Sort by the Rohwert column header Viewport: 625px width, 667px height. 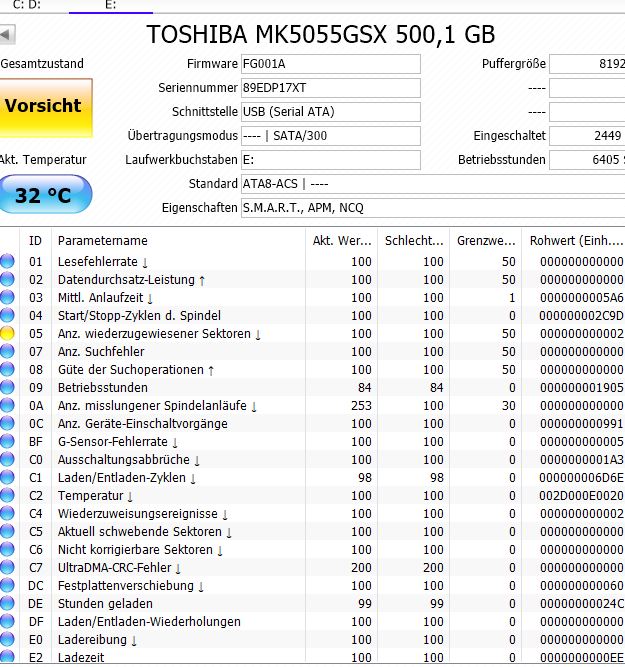pyautogui.click(x=575, y=241)
